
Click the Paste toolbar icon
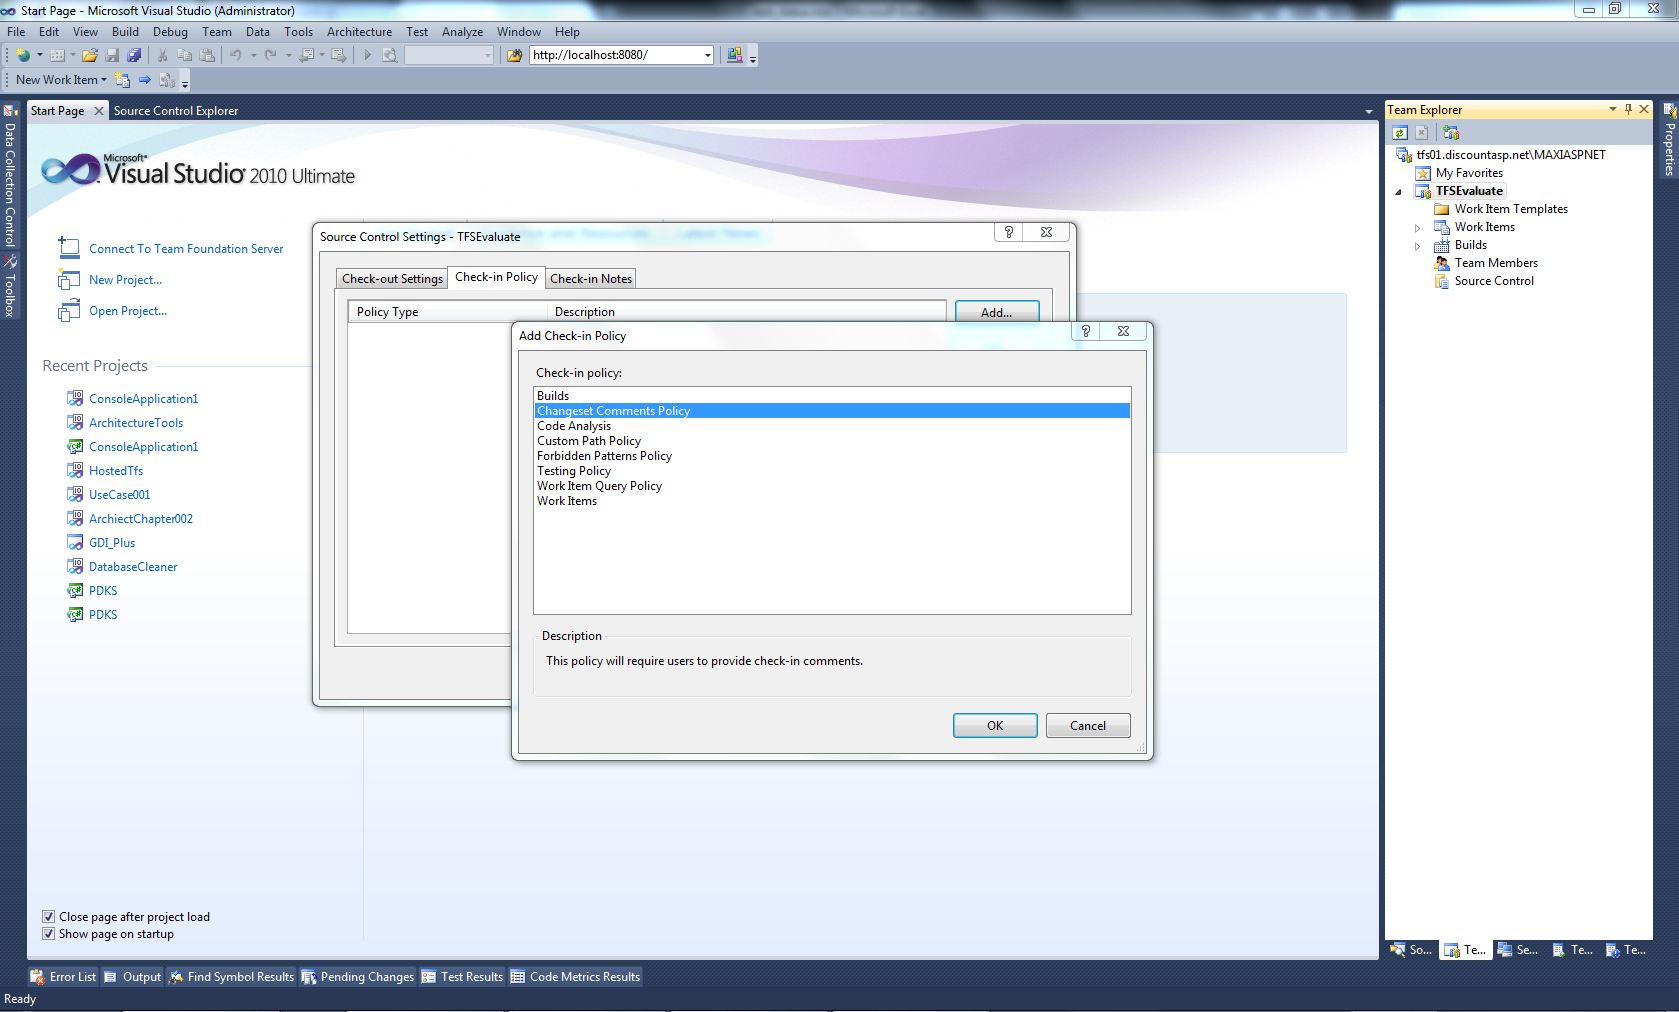pyautogui.click(x=206, y=55)
